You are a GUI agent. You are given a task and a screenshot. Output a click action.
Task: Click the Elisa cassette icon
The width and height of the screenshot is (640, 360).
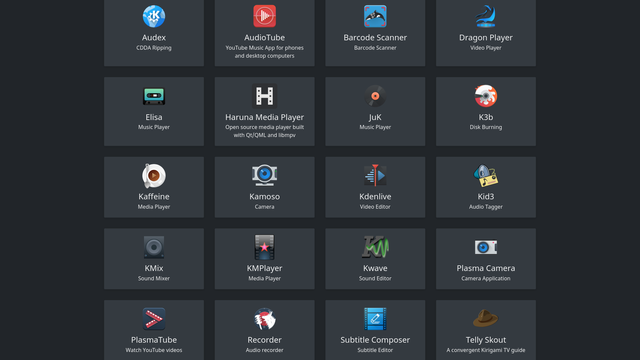coord(154,96)
